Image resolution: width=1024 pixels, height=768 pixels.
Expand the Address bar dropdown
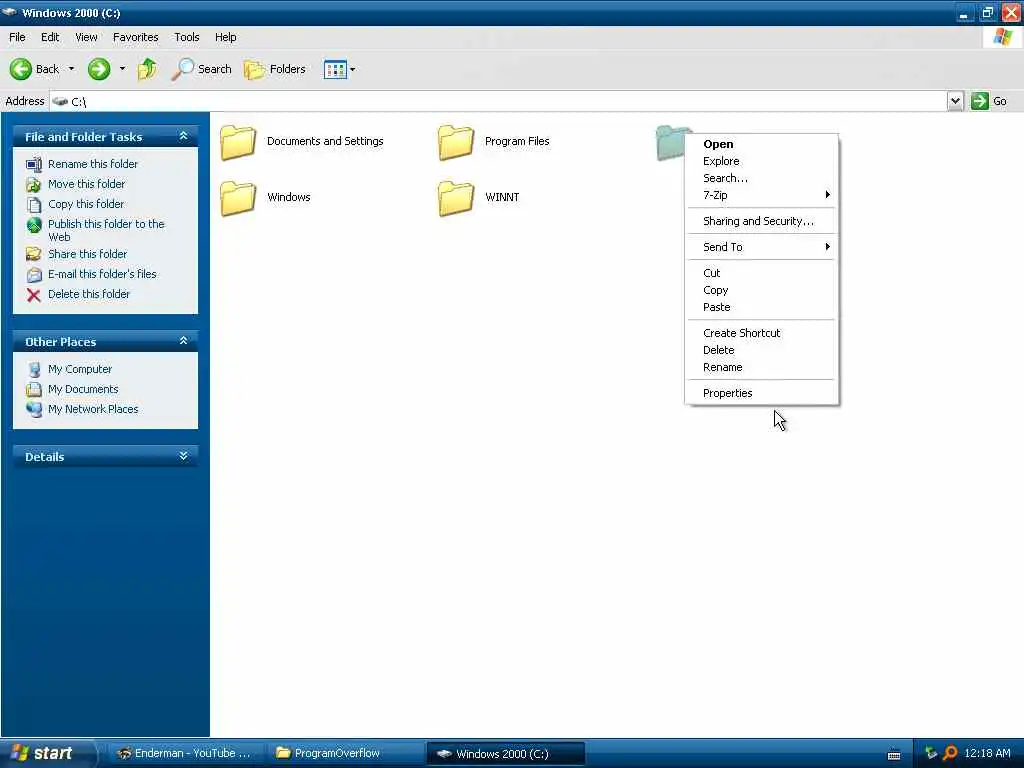[x=955, y=101]
